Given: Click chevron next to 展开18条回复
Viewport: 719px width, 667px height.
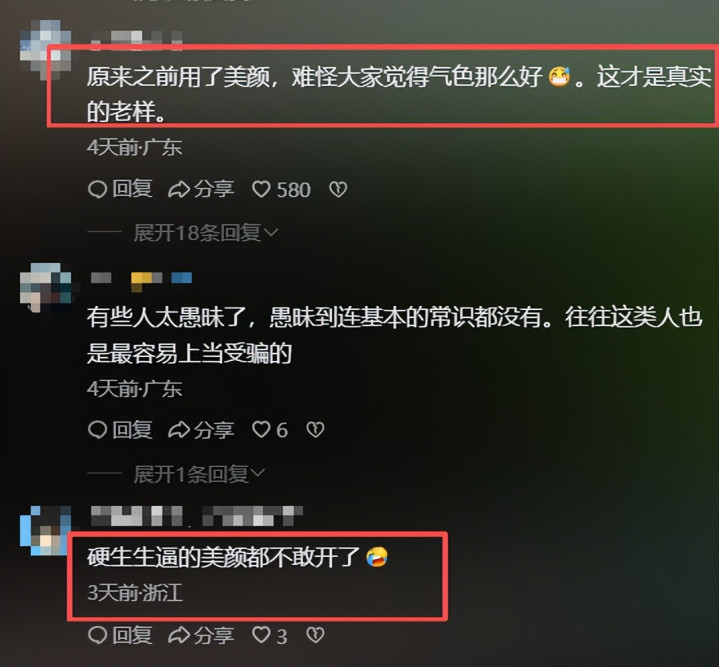Looking at the screenshot, I should point(271,233).
